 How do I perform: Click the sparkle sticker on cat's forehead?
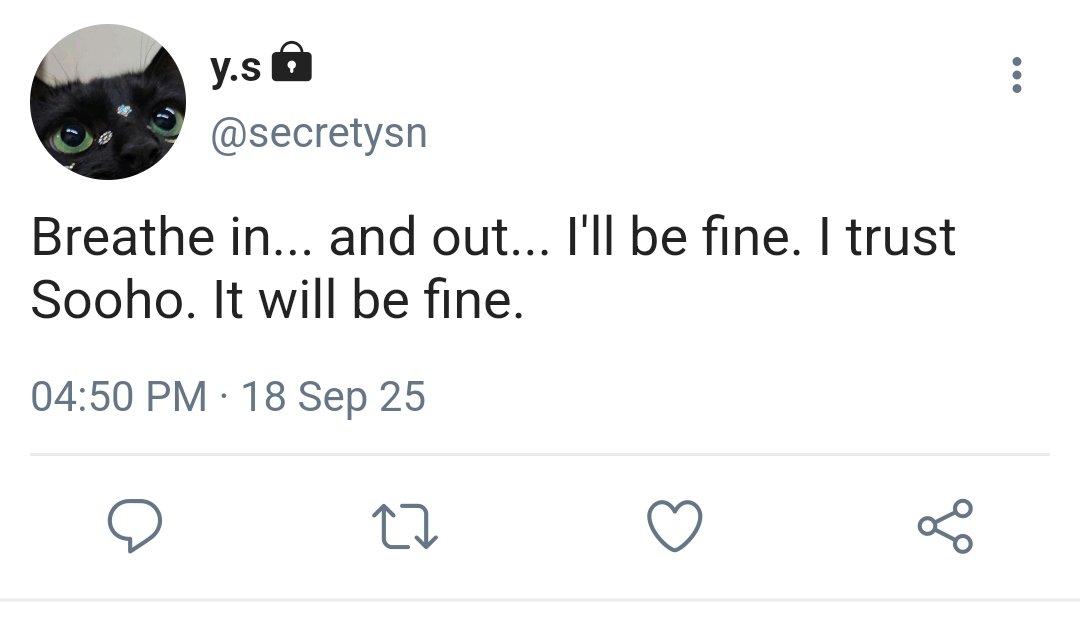pyautogui.click(x=124, y=111)
